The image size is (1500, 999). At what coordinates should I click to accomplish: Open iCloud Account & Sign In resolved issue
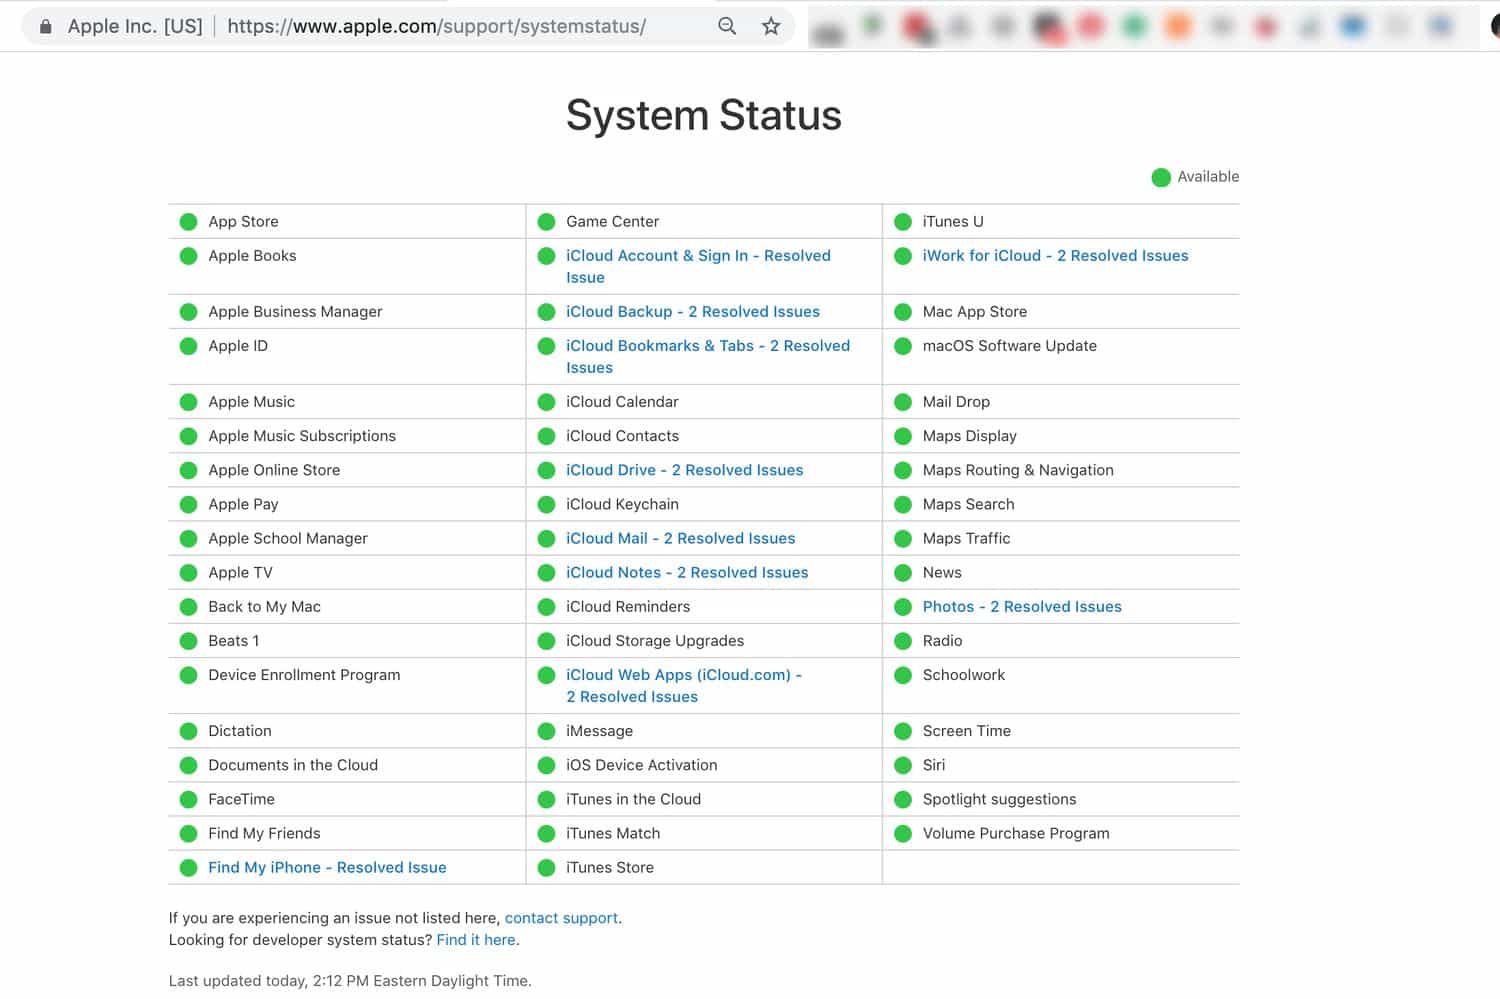tap(698, 266)
